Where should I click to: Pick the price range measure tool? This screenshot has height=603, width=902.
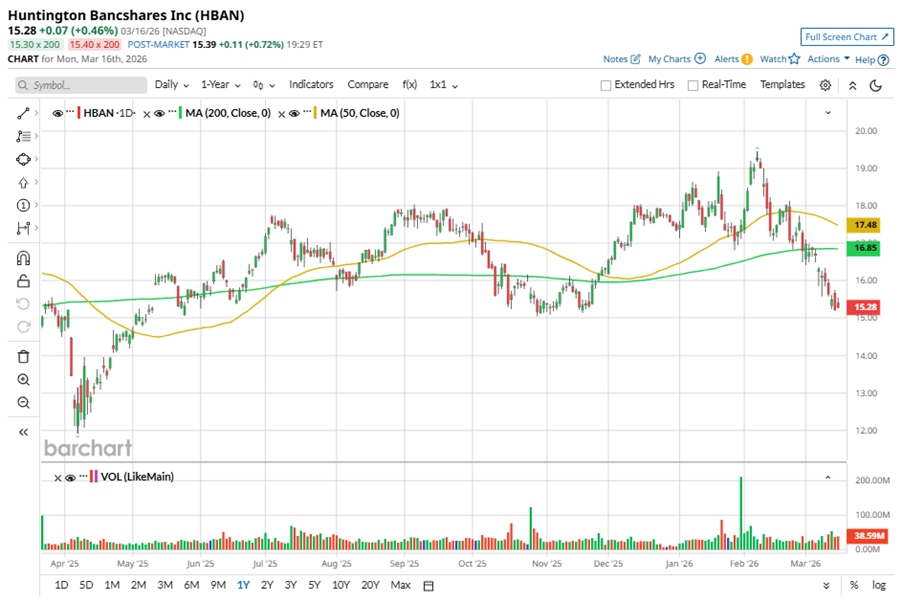pos(23,228)
